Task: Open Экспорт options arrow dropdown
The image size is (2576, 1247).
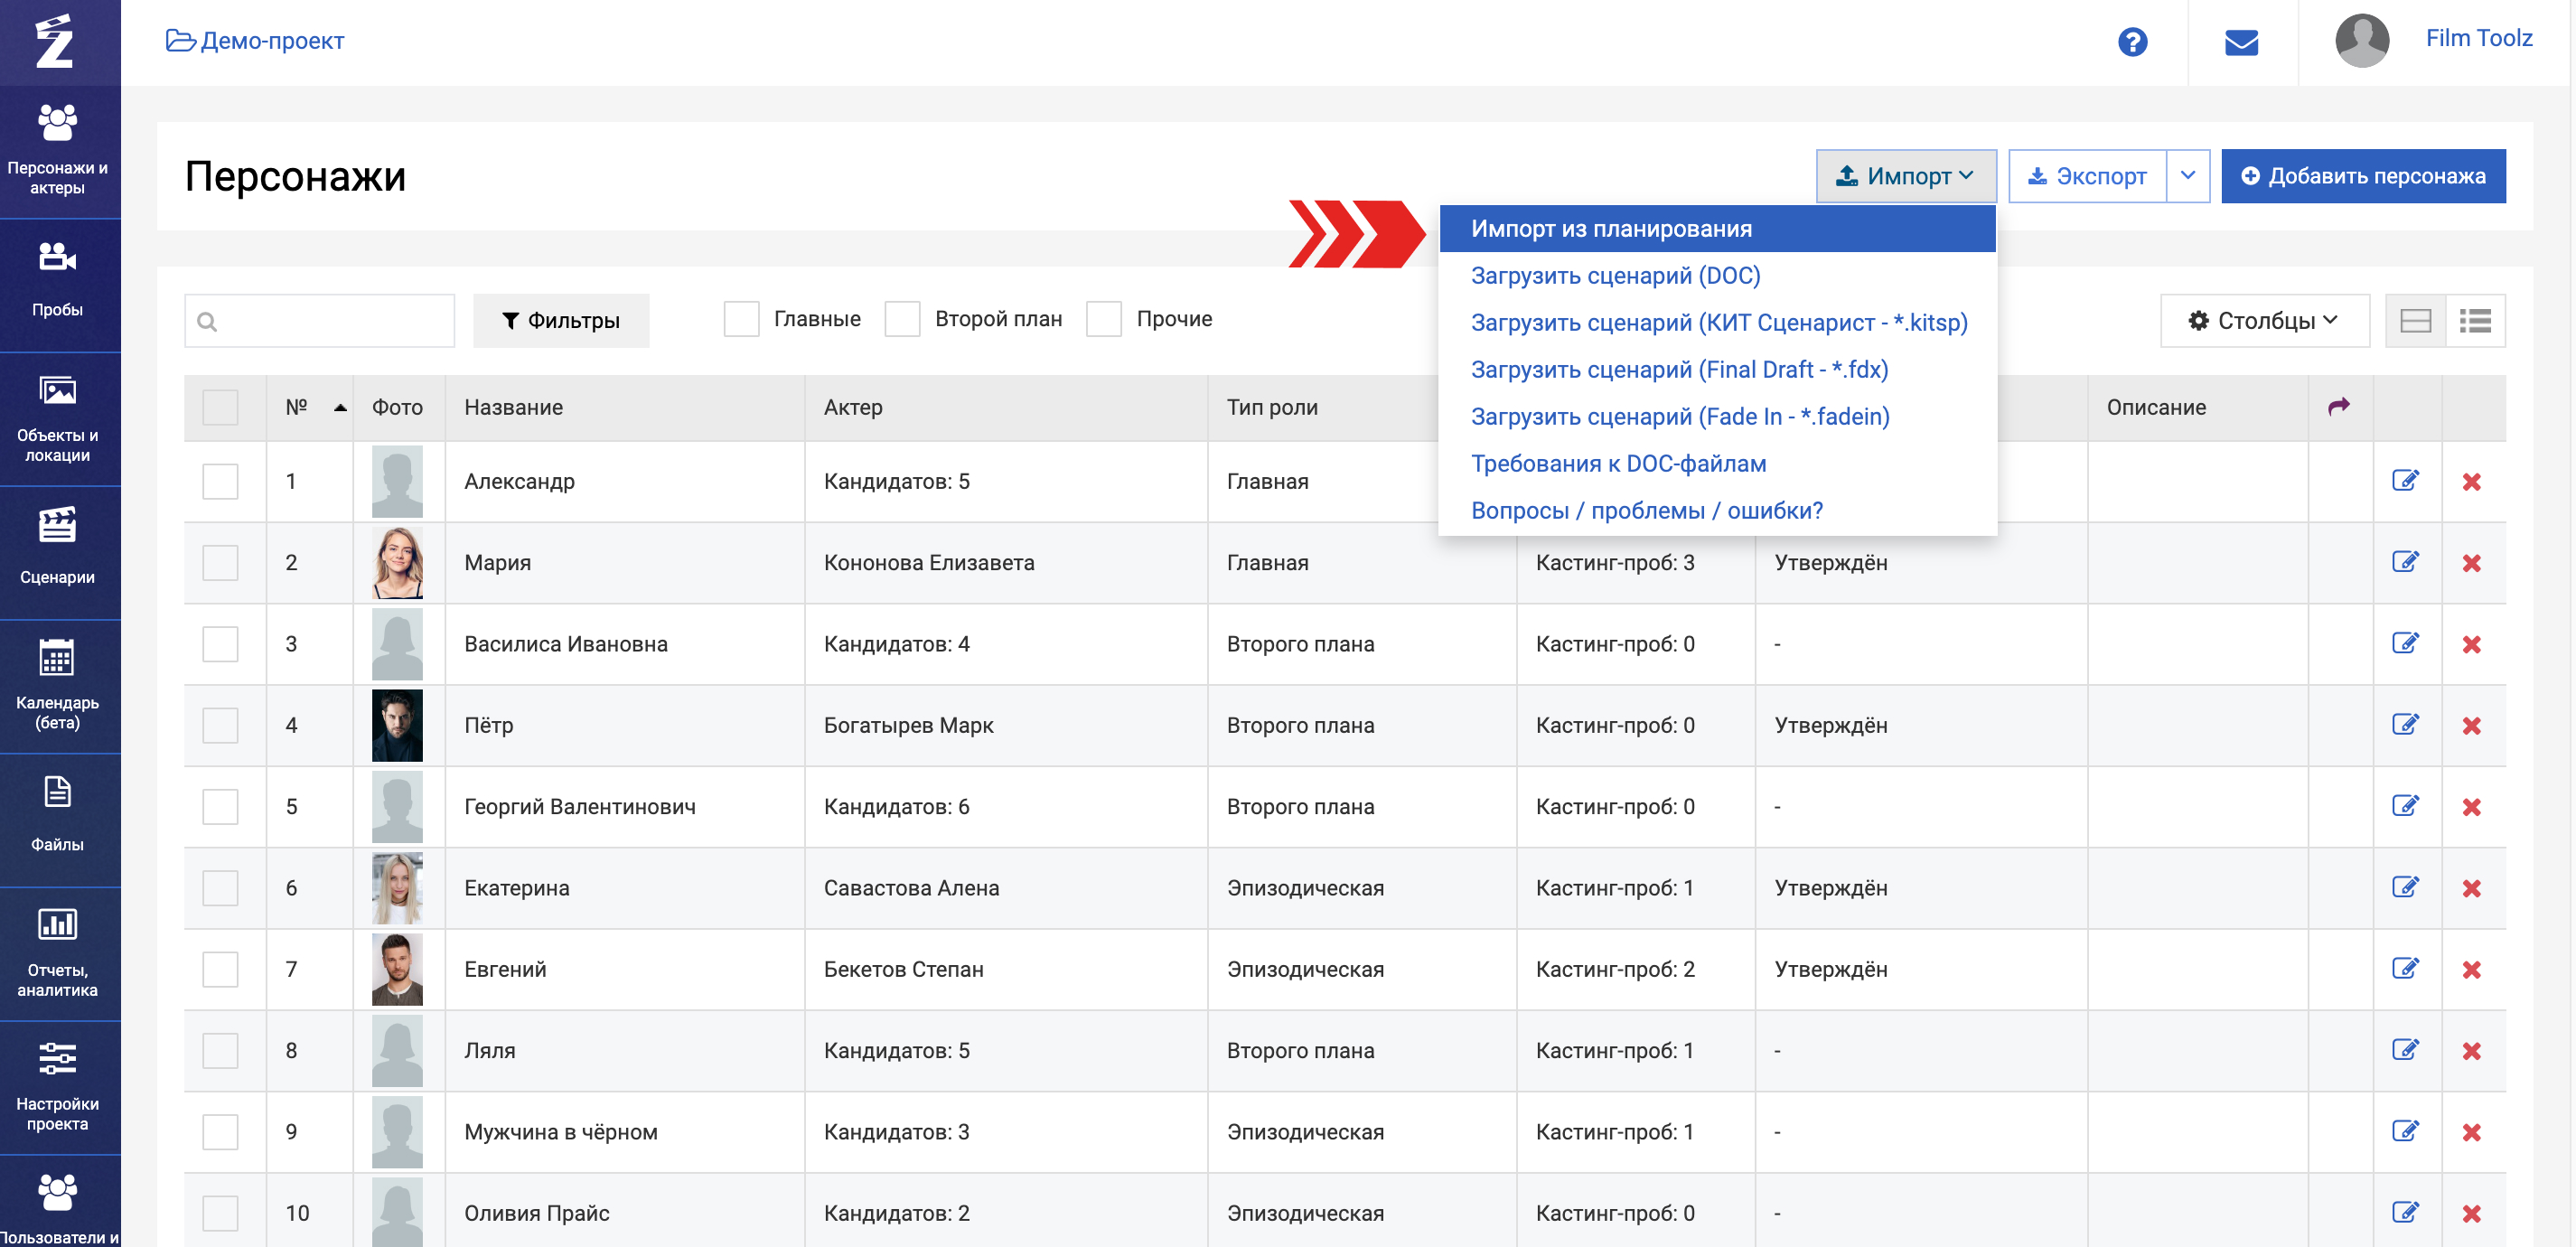Action: [x=2188, y=176]
